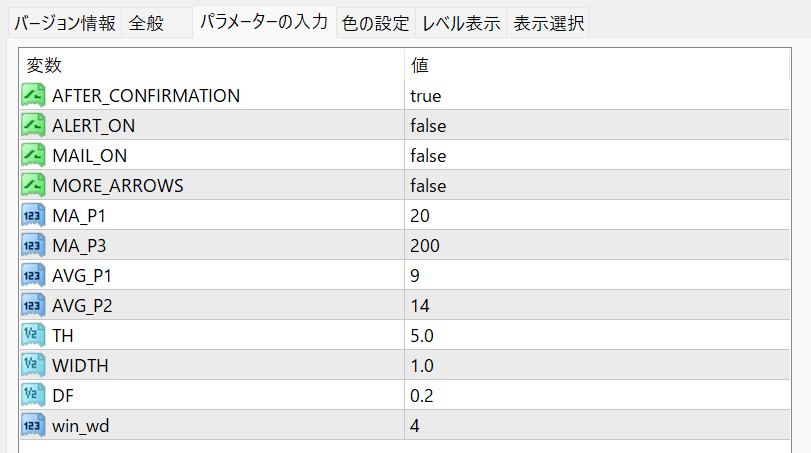
Task: Click the boolean icon beside AFTER_CONFIRMATION
Action: tap(34, 96)
